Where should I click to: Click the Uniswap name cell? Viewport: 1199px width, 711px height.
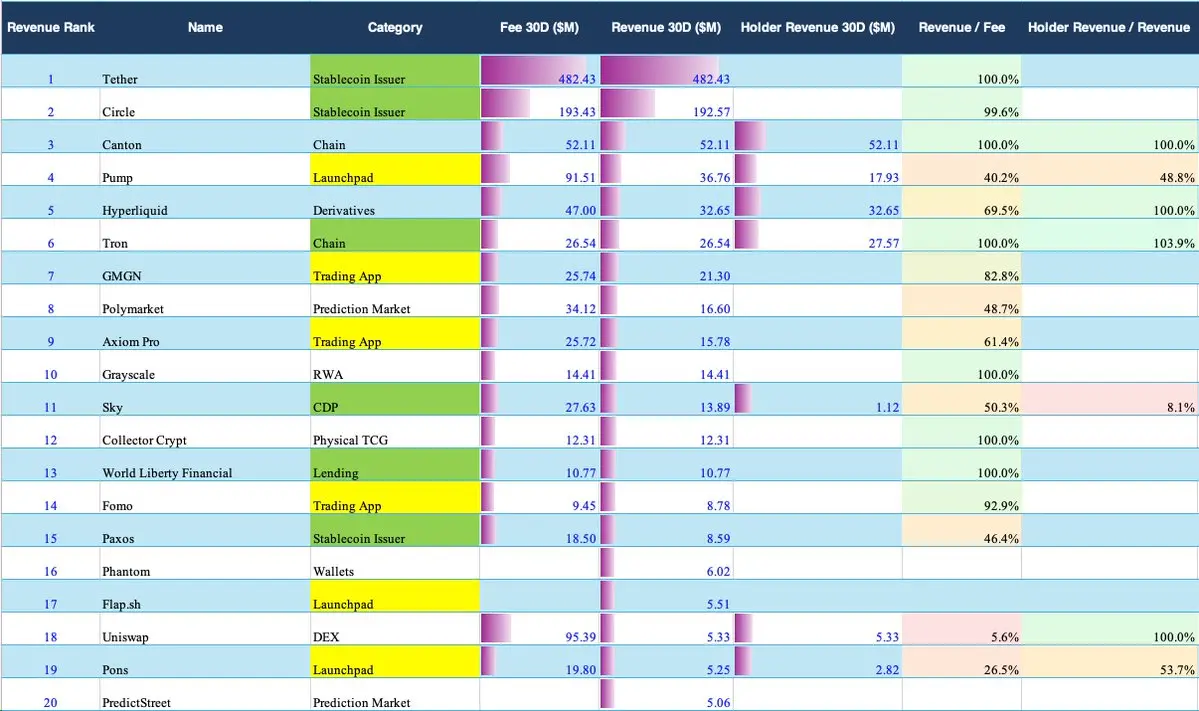pyautogui.click(x=205, y=630)
